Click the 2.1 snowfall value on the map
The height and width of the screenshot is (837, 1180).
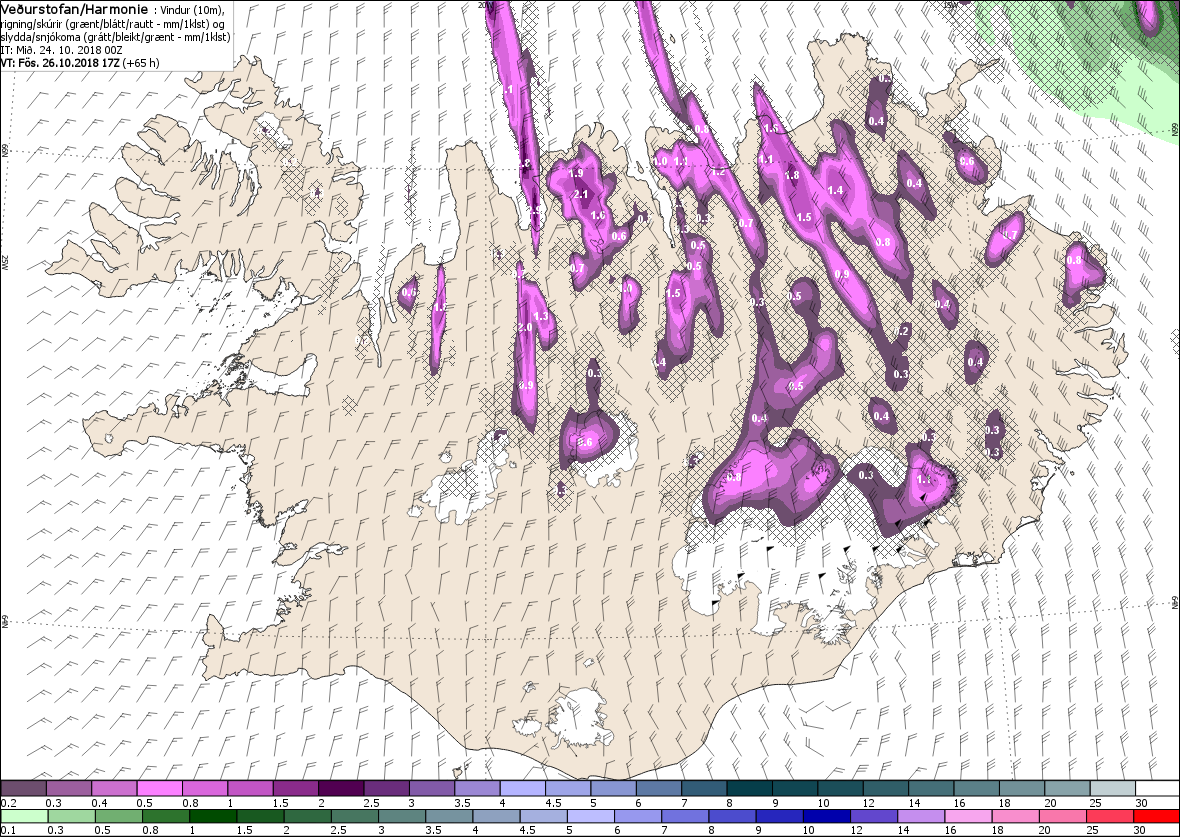580,194
